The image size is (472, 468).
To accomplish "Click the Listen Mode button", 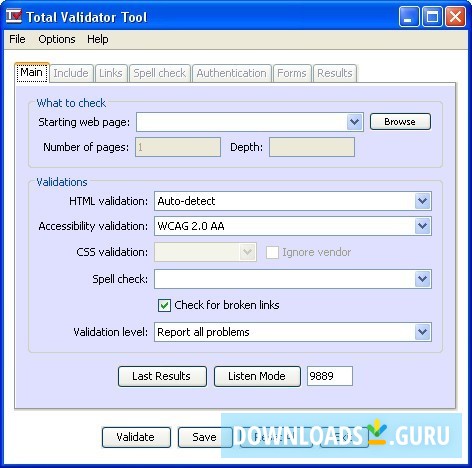I will pos(257,376).
